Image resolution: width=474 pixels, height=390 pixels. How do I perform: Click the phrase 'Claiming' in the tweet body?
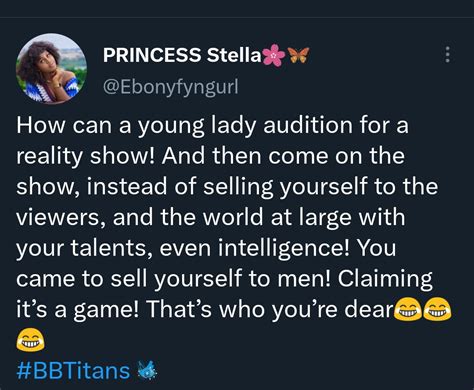coord(385,279)
